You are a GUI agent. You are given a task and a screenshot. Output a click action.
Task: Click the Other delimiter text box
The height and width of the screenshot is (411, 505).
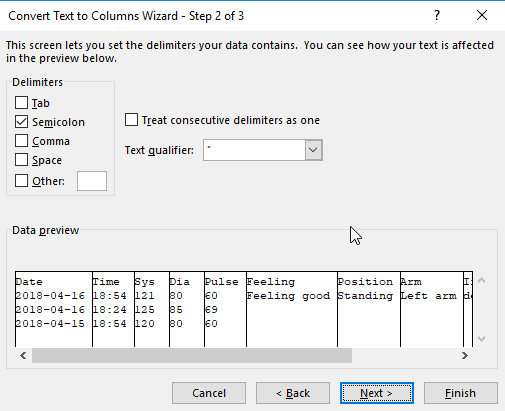(92, 181)
